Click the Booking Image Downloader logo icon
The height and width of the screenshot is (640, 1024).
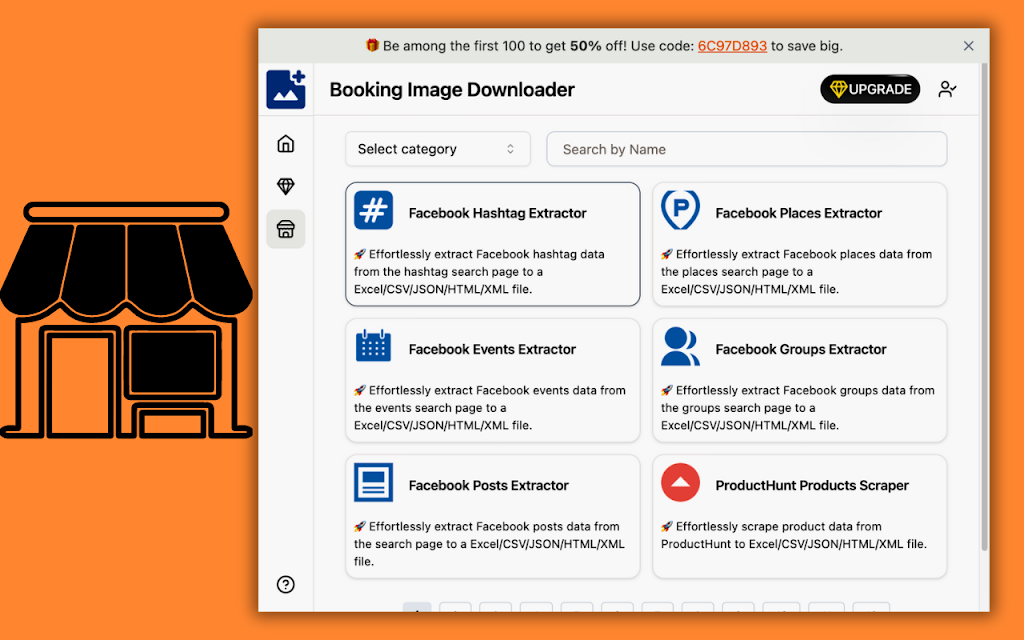click(285, 89)
